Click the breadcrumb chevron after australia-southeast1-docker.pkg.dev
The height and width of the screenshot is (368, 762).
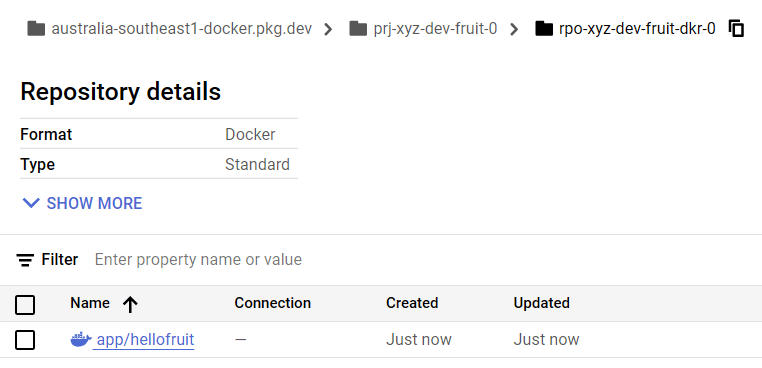point(329,30)
